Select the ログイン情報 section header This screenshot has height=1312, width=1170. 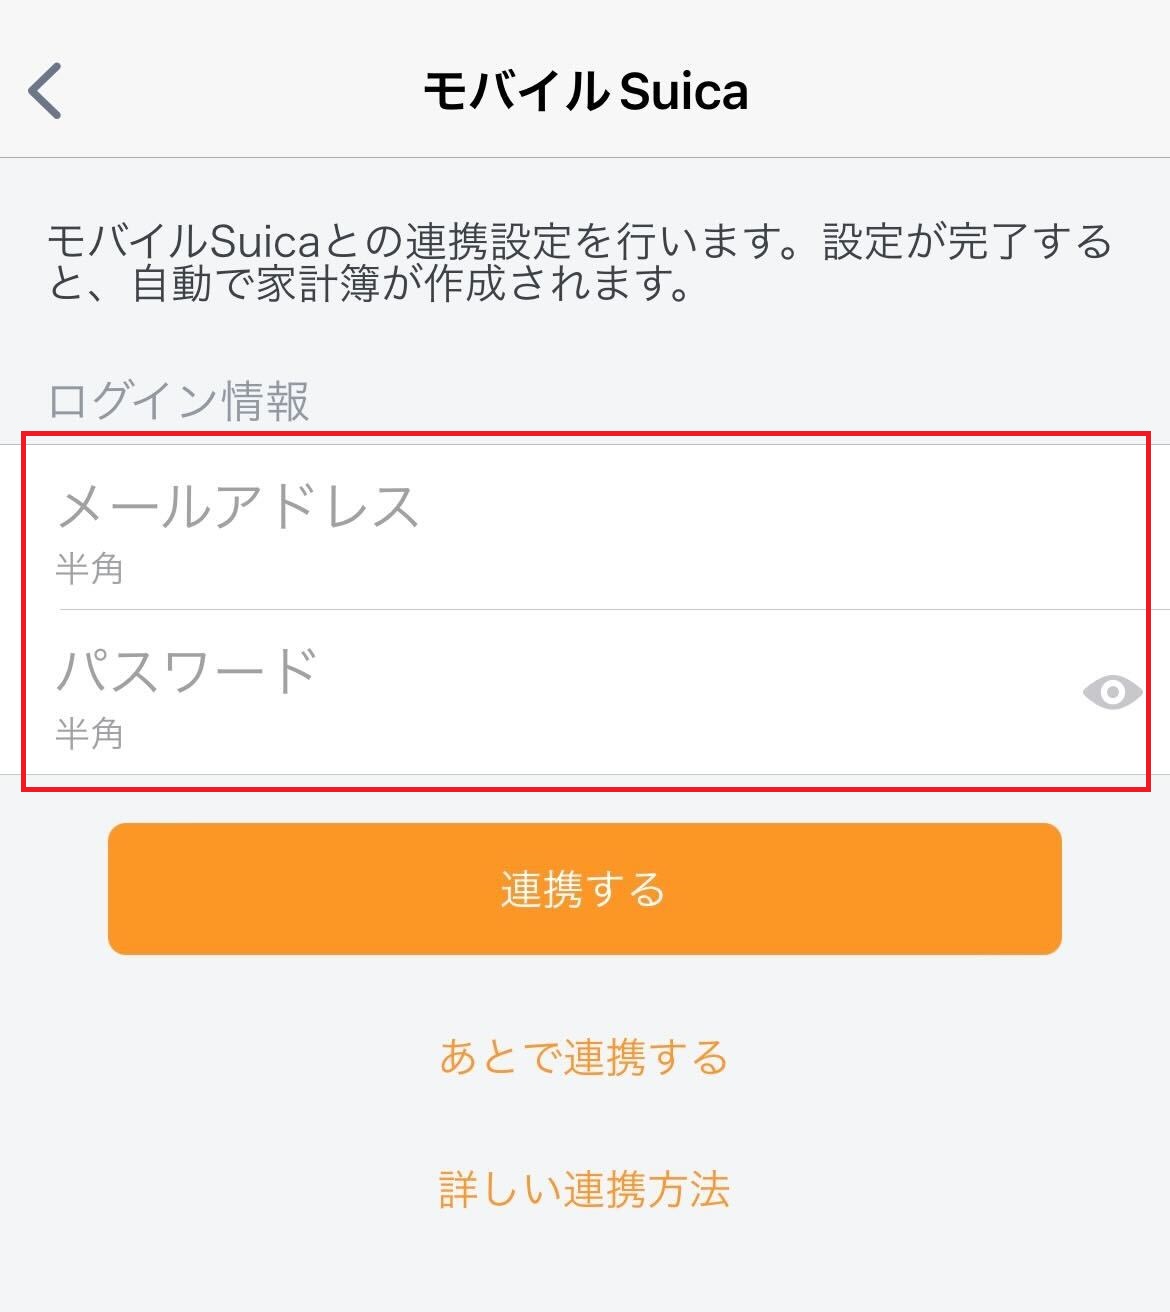[x=179, y=401]
